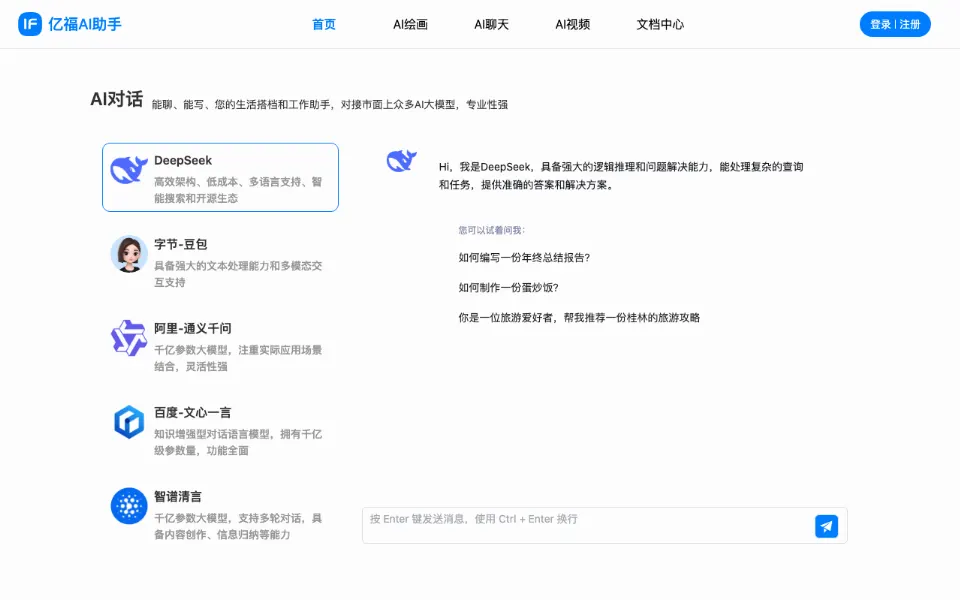The height and width of the screenshot is (600, 960).
Task: Click the 智谱清言 blue circle icon
Action: coord(129,506)
